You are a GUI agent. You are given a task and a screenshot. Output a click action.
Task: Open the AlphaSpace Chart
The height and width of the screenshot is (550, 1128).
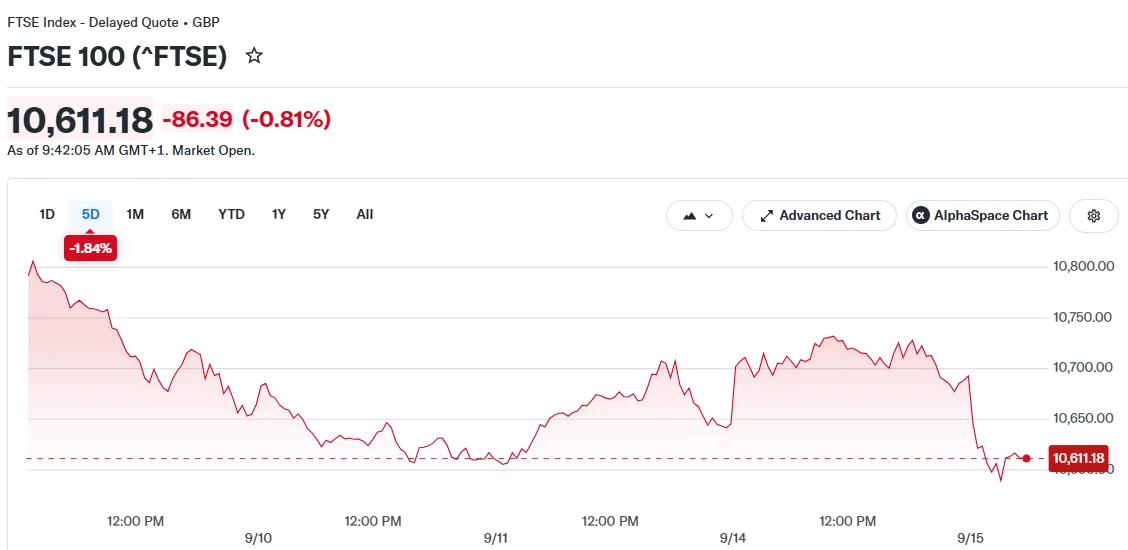[x=983, y=216]
